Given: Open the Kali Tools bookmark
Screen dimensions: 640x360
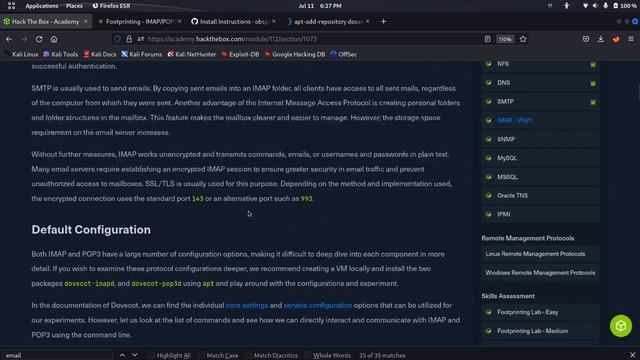Looking at the screenshot, I should pos(60,54).
